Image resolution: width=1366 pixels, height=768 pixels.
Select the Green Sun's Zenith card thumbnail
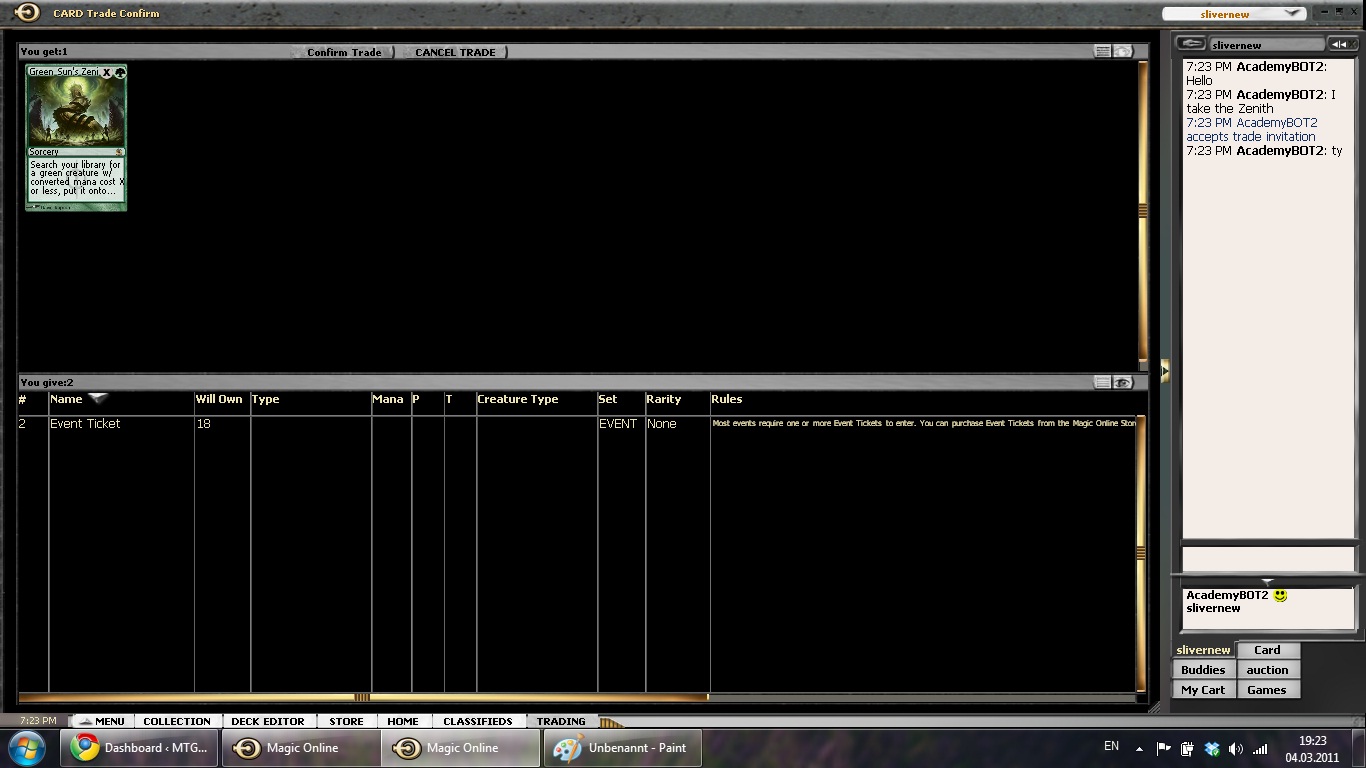tap(76, 137)
